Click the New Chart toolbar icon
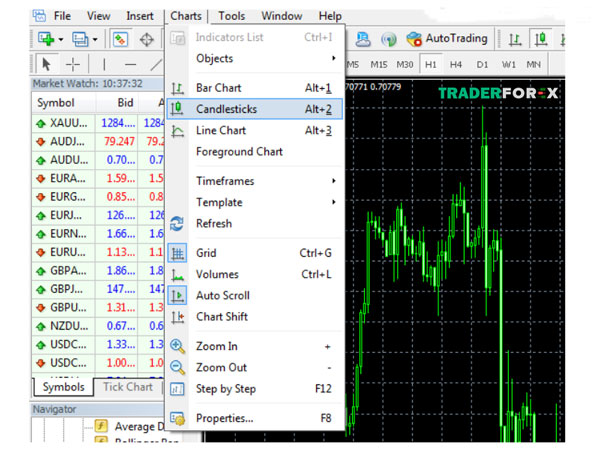 coord(46,39)
